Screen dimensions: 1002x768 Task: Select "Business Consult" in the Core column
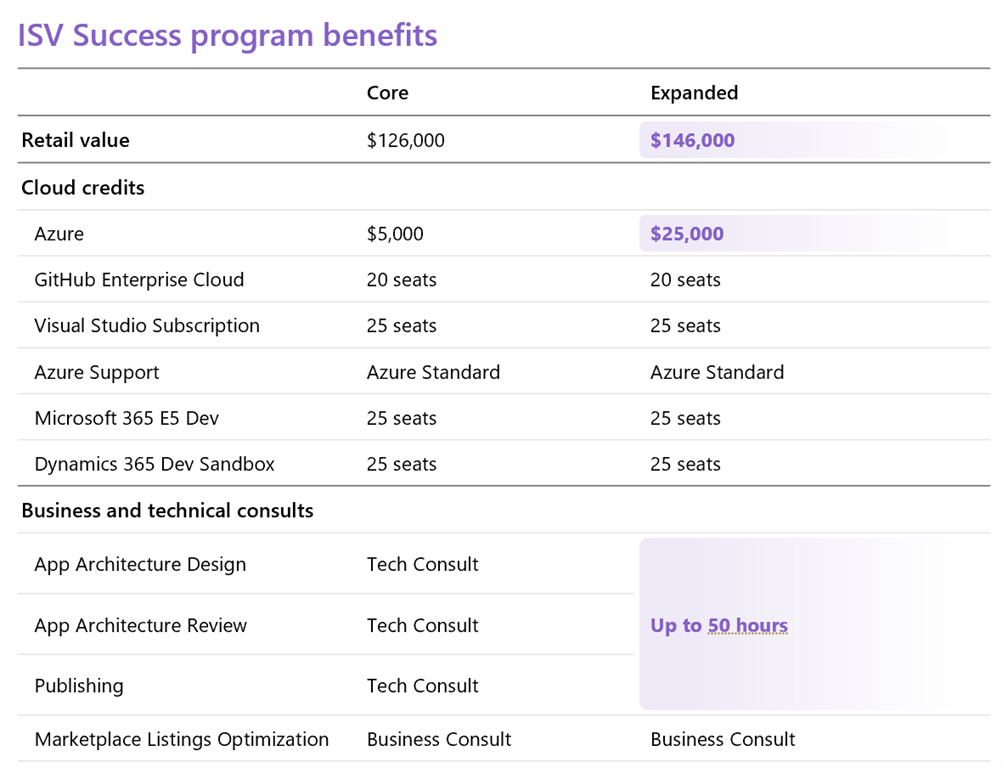point(439,739)
